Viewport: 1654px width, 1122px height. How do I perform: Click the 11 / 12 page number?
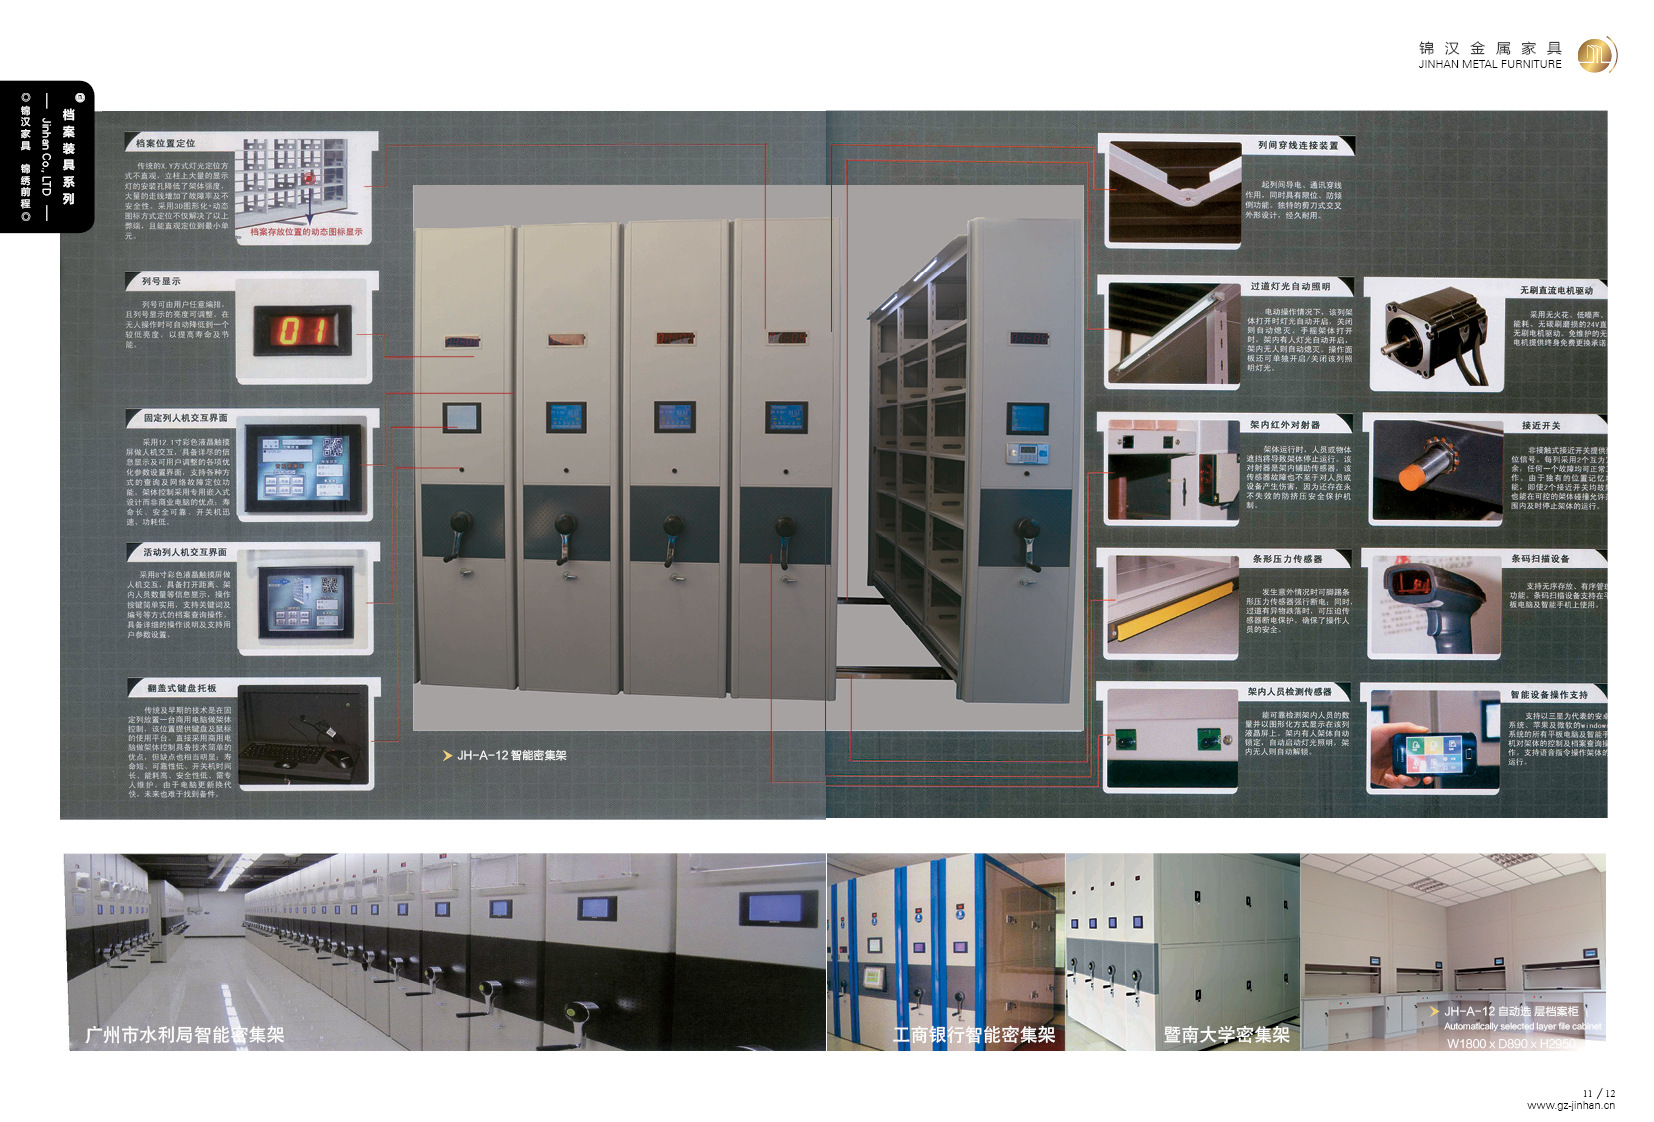[x=1598, y=1093]
